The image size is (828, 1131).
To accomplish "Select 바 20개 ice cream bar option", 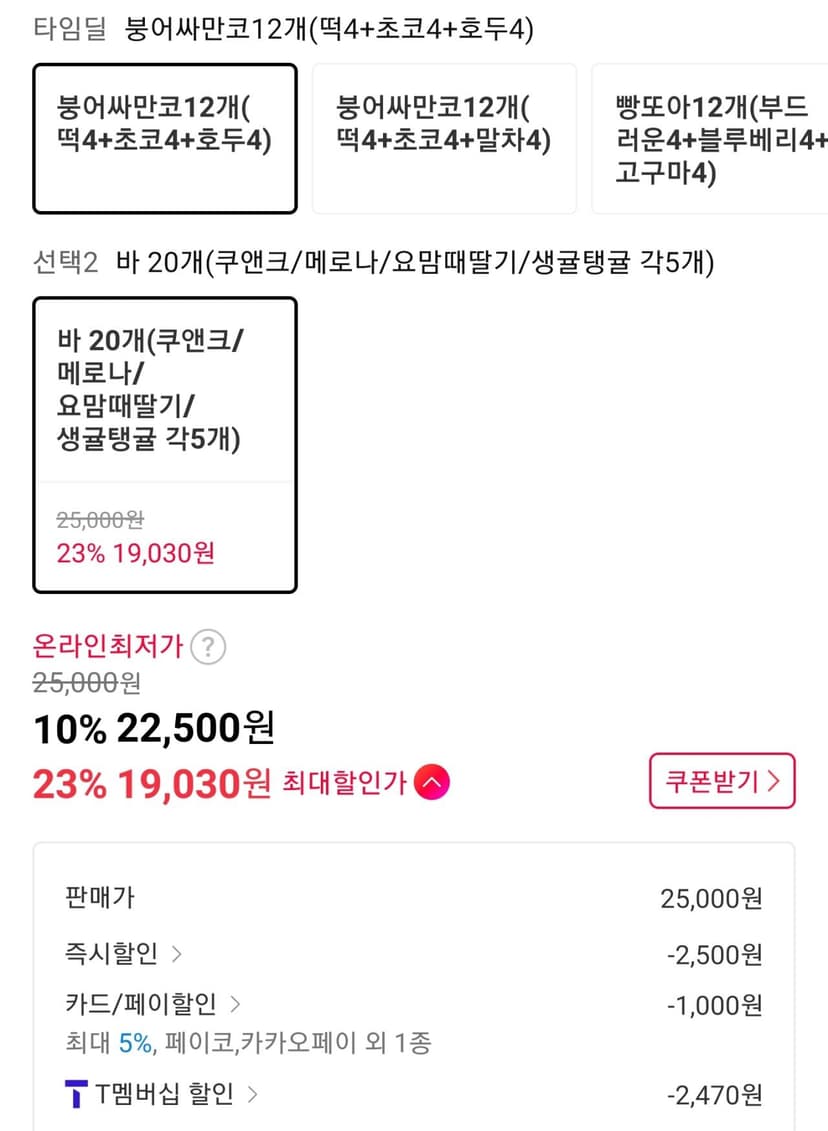I will tap(165, 445).
